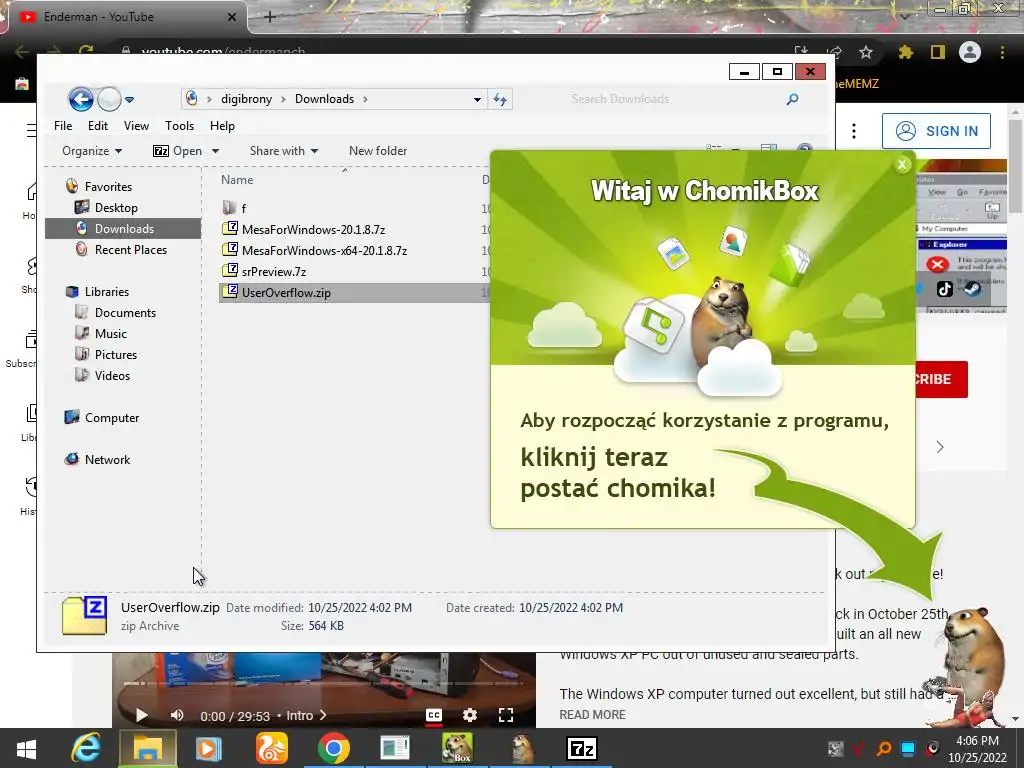Click the refresh button beside address bar
The height and width of the screenshot is (768, 1024).
[500, 99]
